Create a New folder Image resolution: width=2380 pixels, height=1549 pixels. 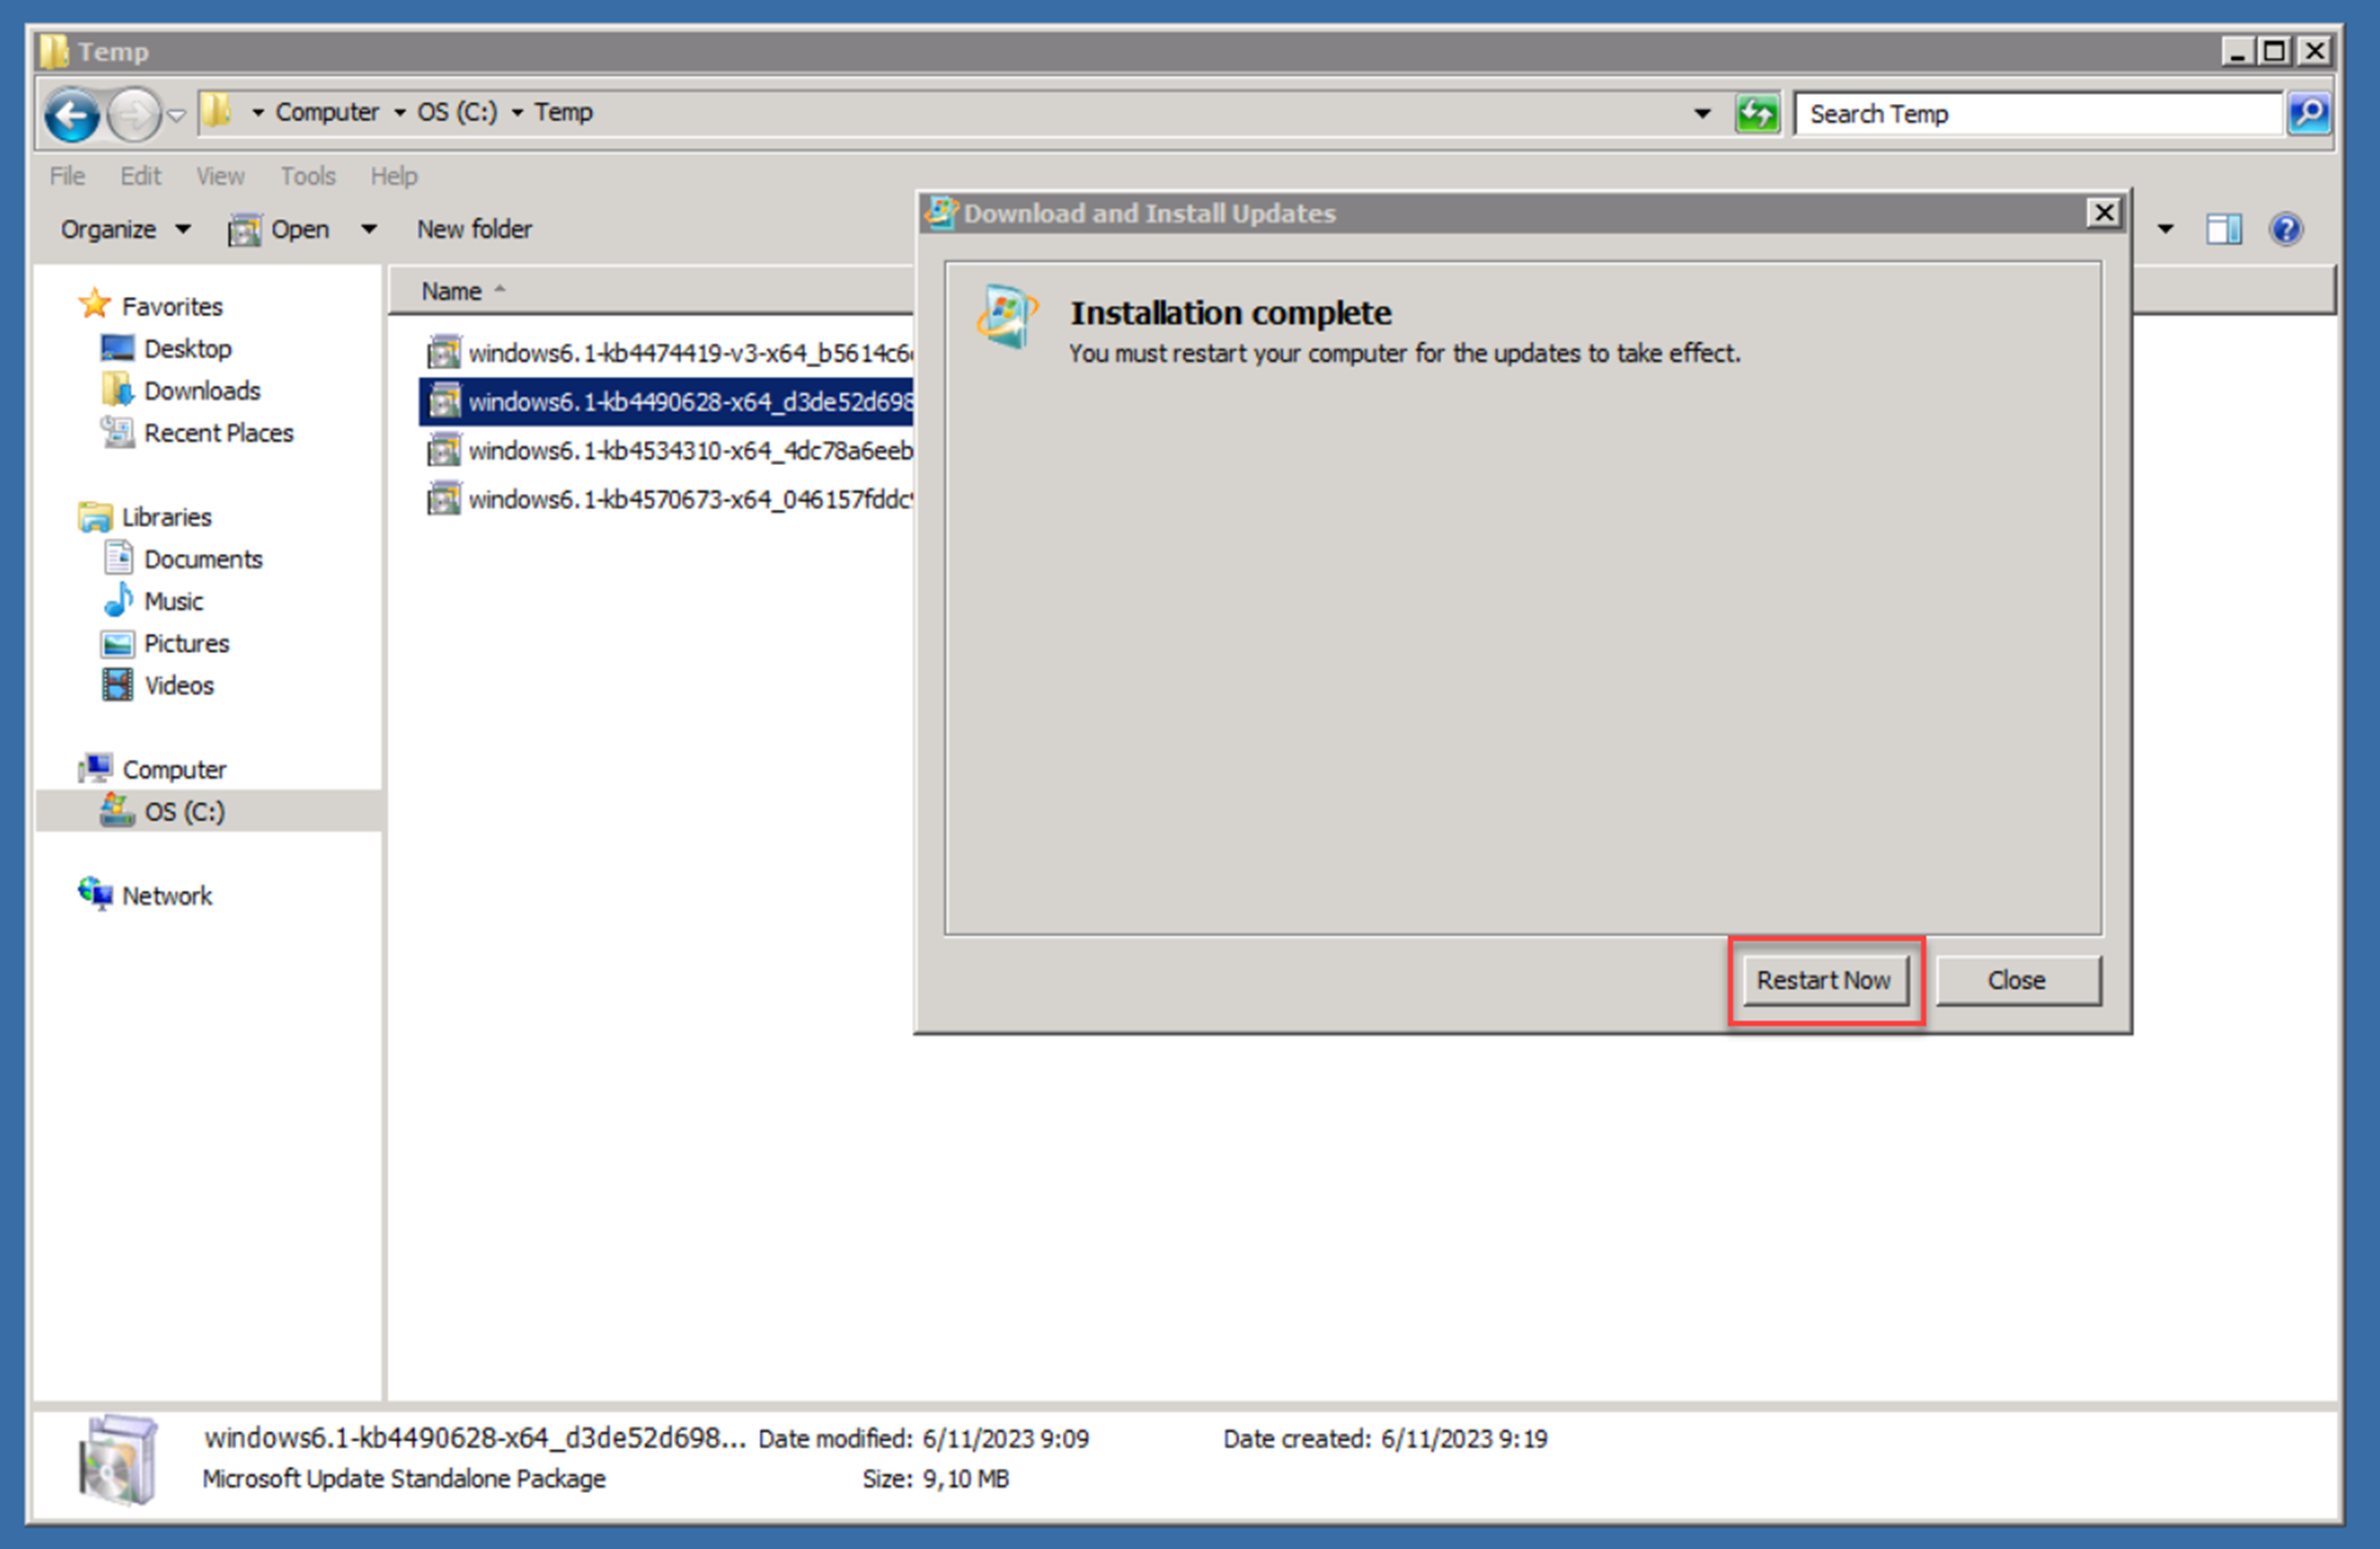click(474, 229)
